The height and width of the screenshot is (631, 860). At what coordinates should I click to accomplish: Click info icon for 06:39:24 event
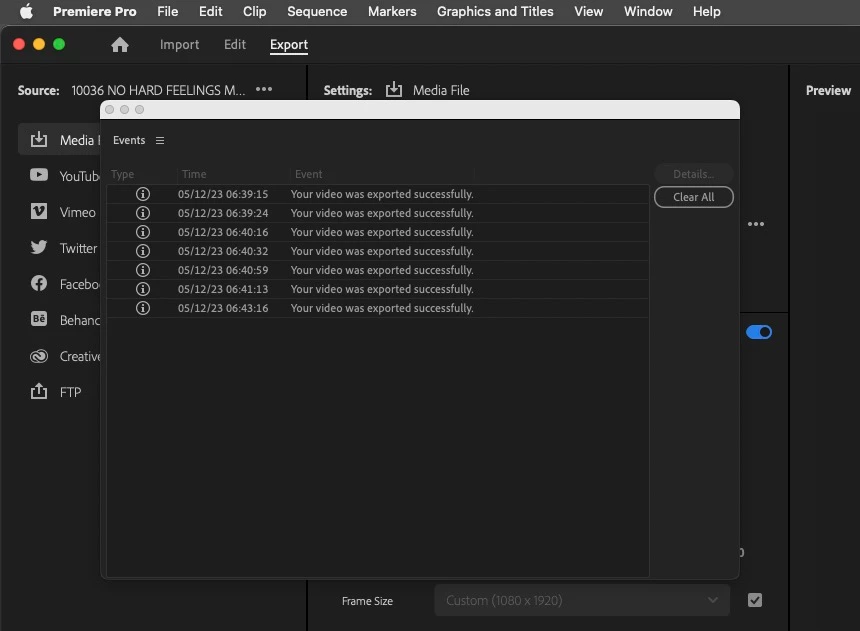click(x=143, y=213)
